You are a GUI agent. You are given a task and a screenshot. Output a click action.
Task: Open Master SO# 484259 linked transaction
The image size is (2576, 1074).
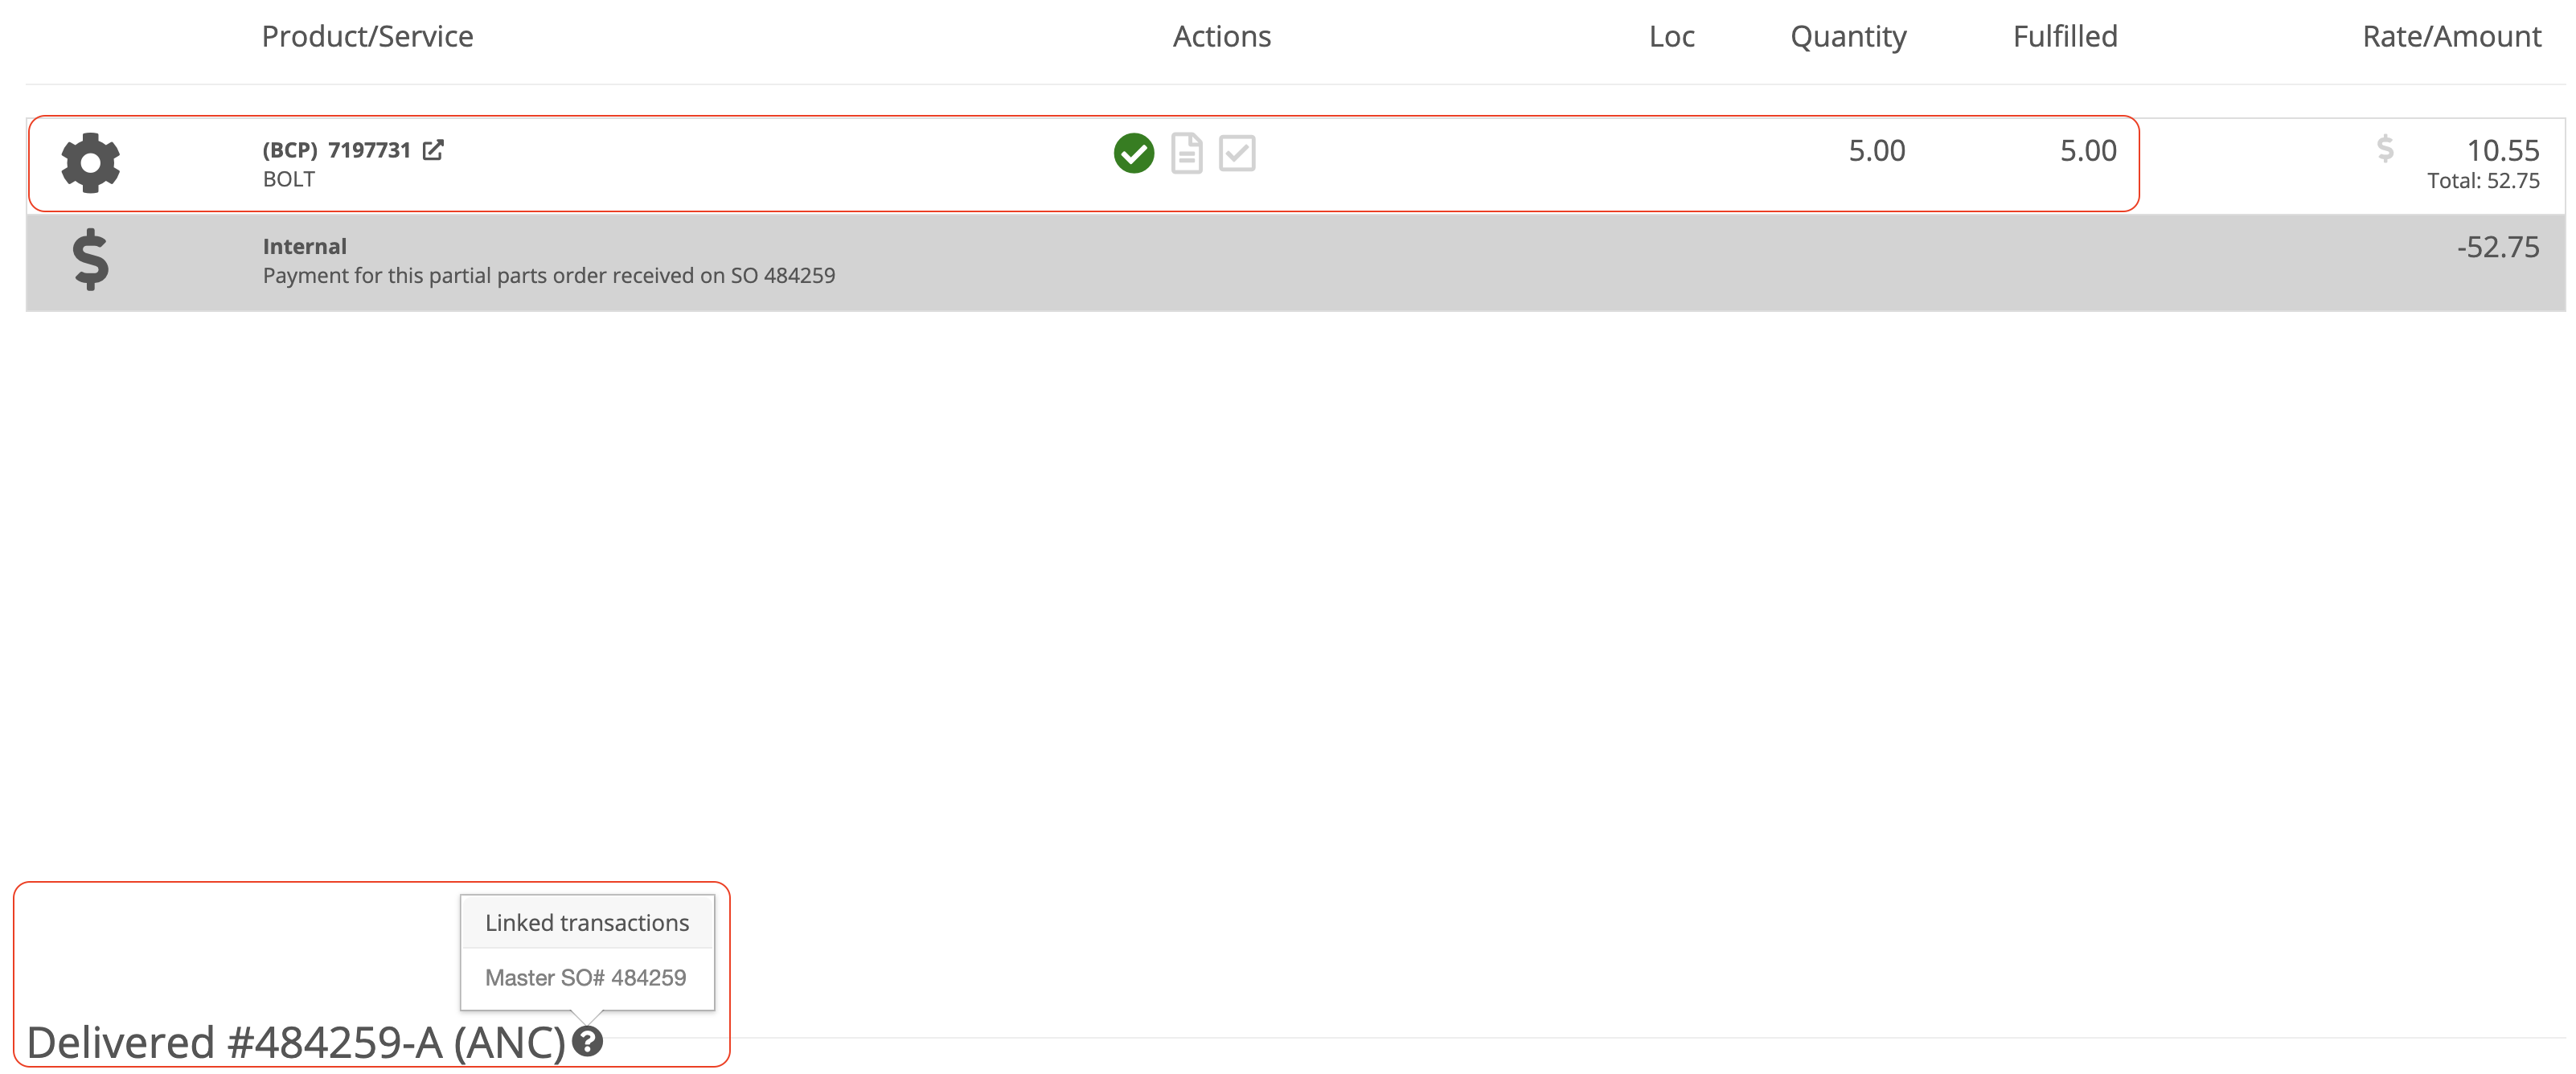586,978
